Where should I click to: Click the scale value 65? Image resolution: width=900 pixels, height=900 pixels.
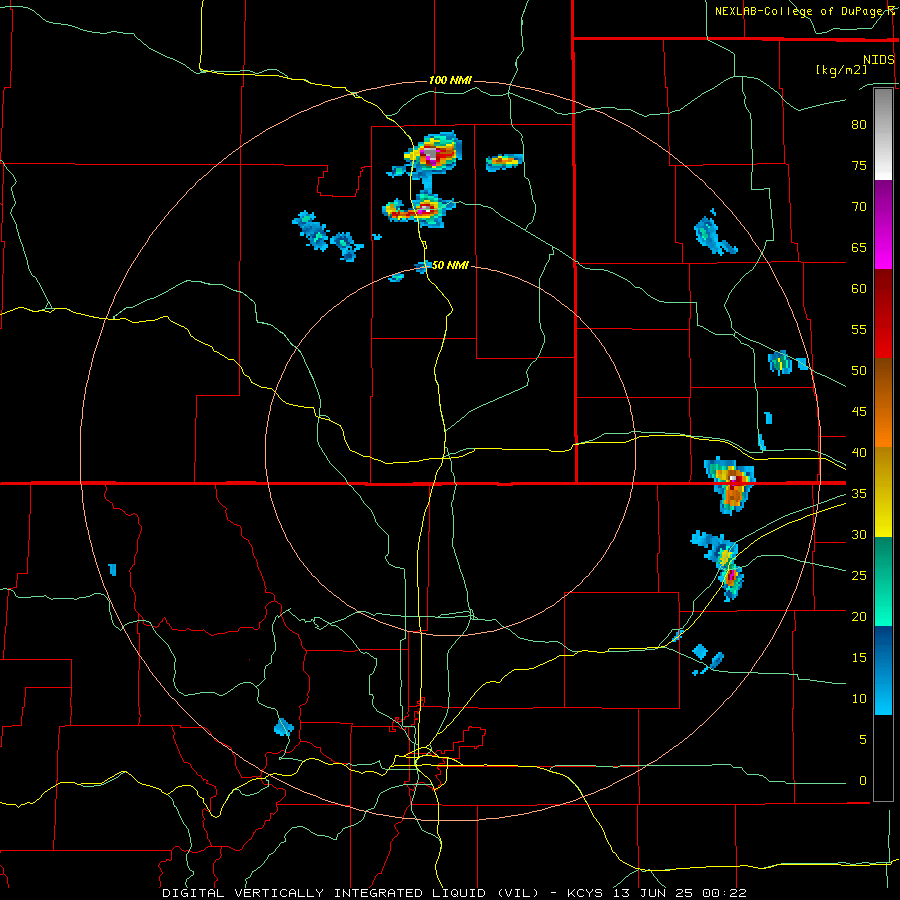[x=859, y=247]
